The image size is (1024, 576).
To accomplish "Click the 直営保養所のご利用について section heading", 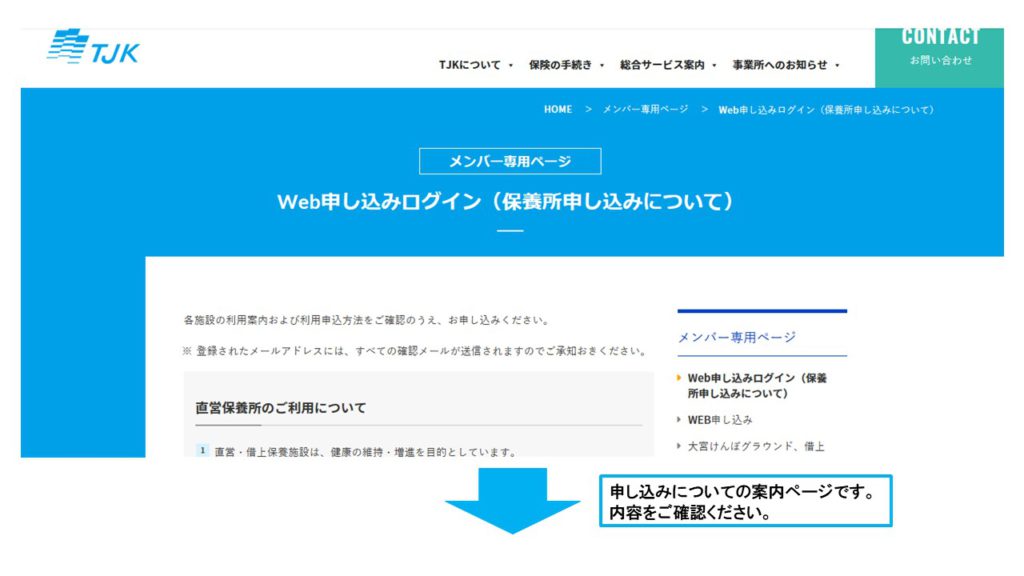I will point(281,408).
